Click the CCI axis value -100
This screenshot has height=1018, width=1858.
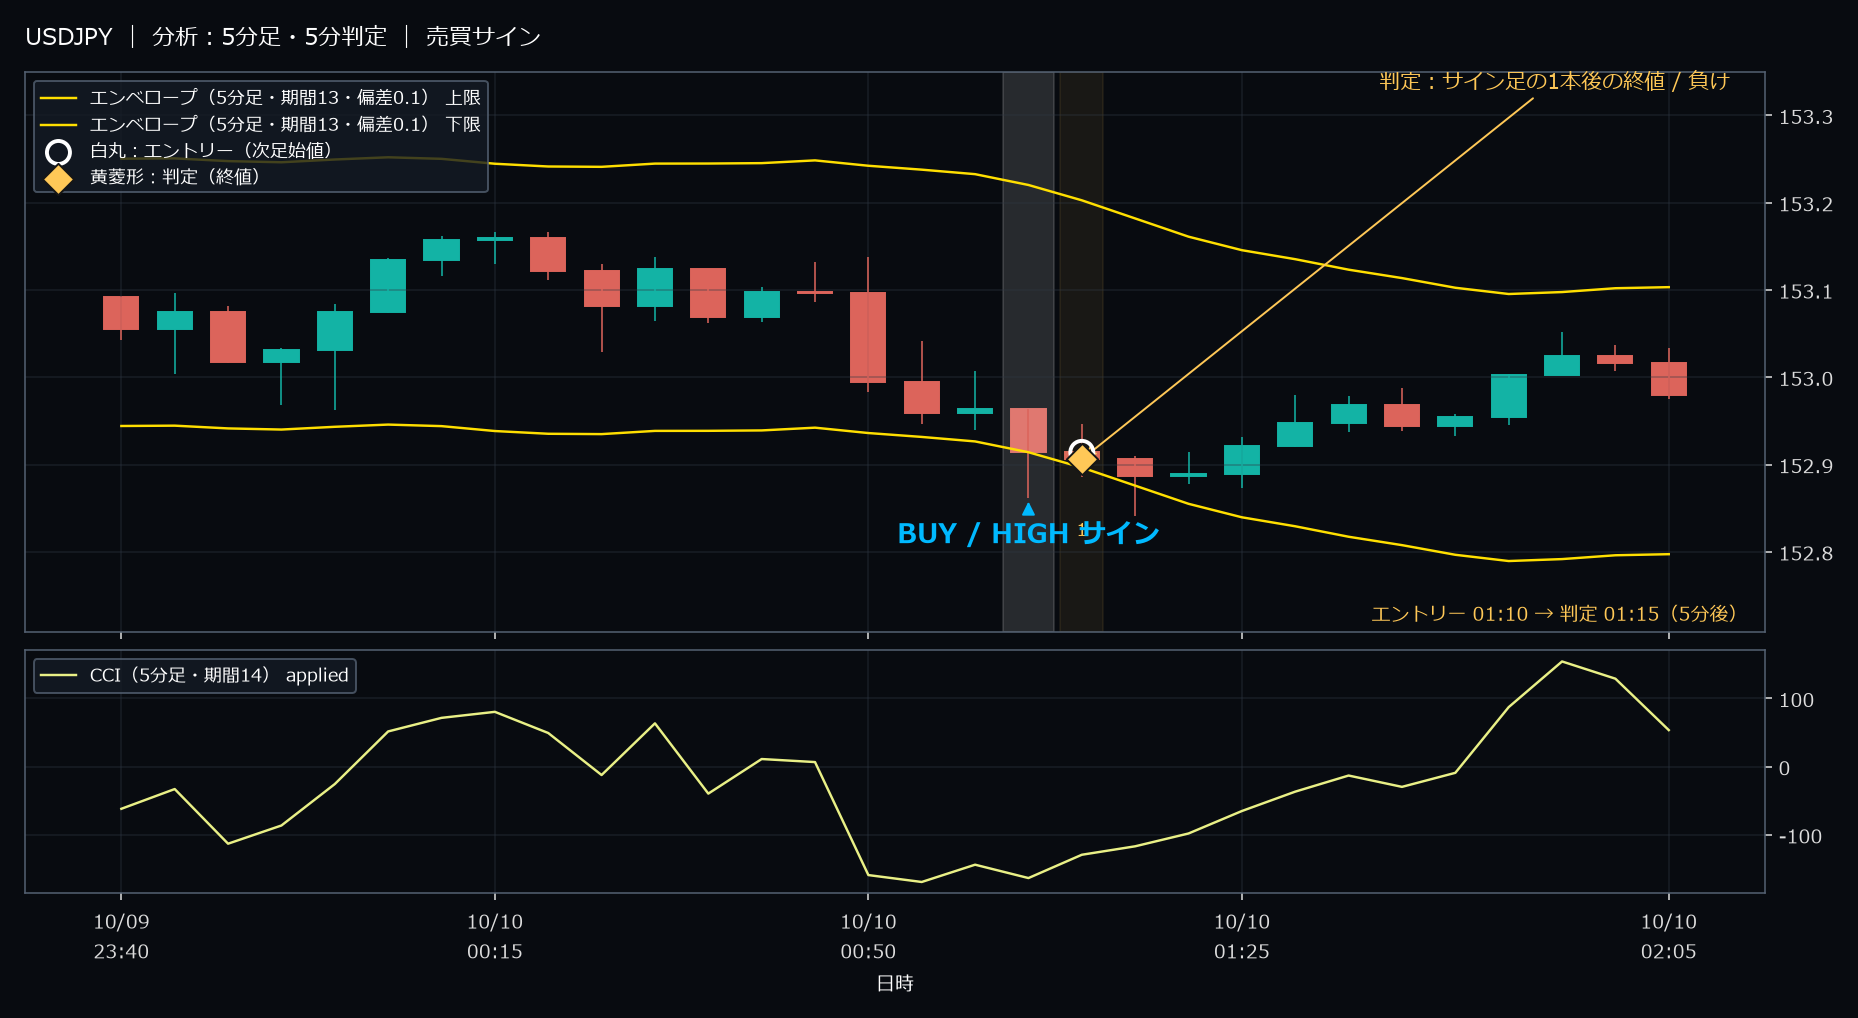(x=1800, y=836)
